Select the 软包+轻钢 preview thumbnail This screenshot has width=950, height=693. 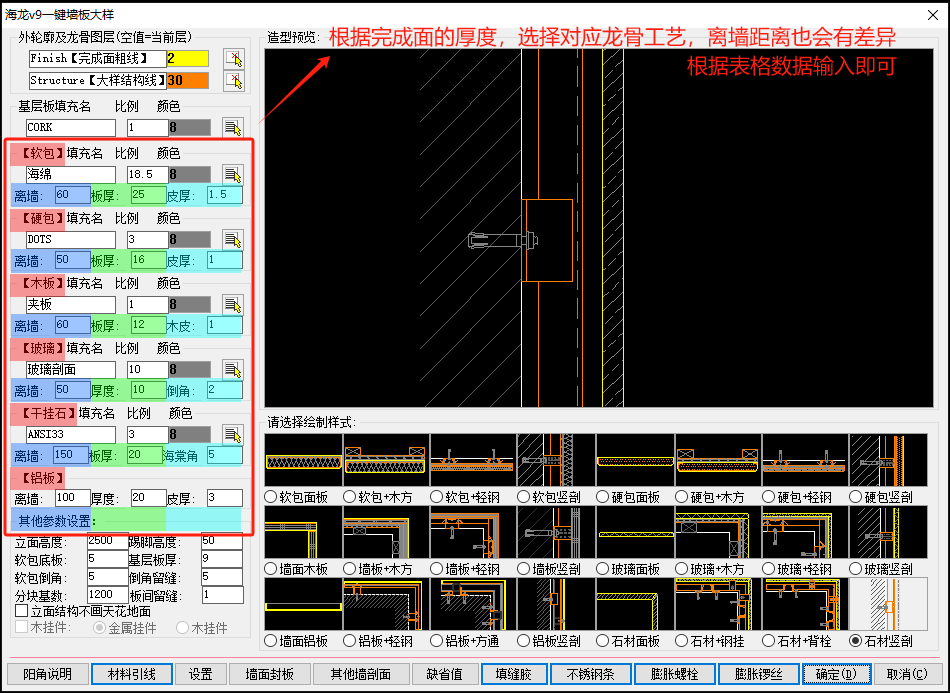pyautogui.click(x=473, y=460)
